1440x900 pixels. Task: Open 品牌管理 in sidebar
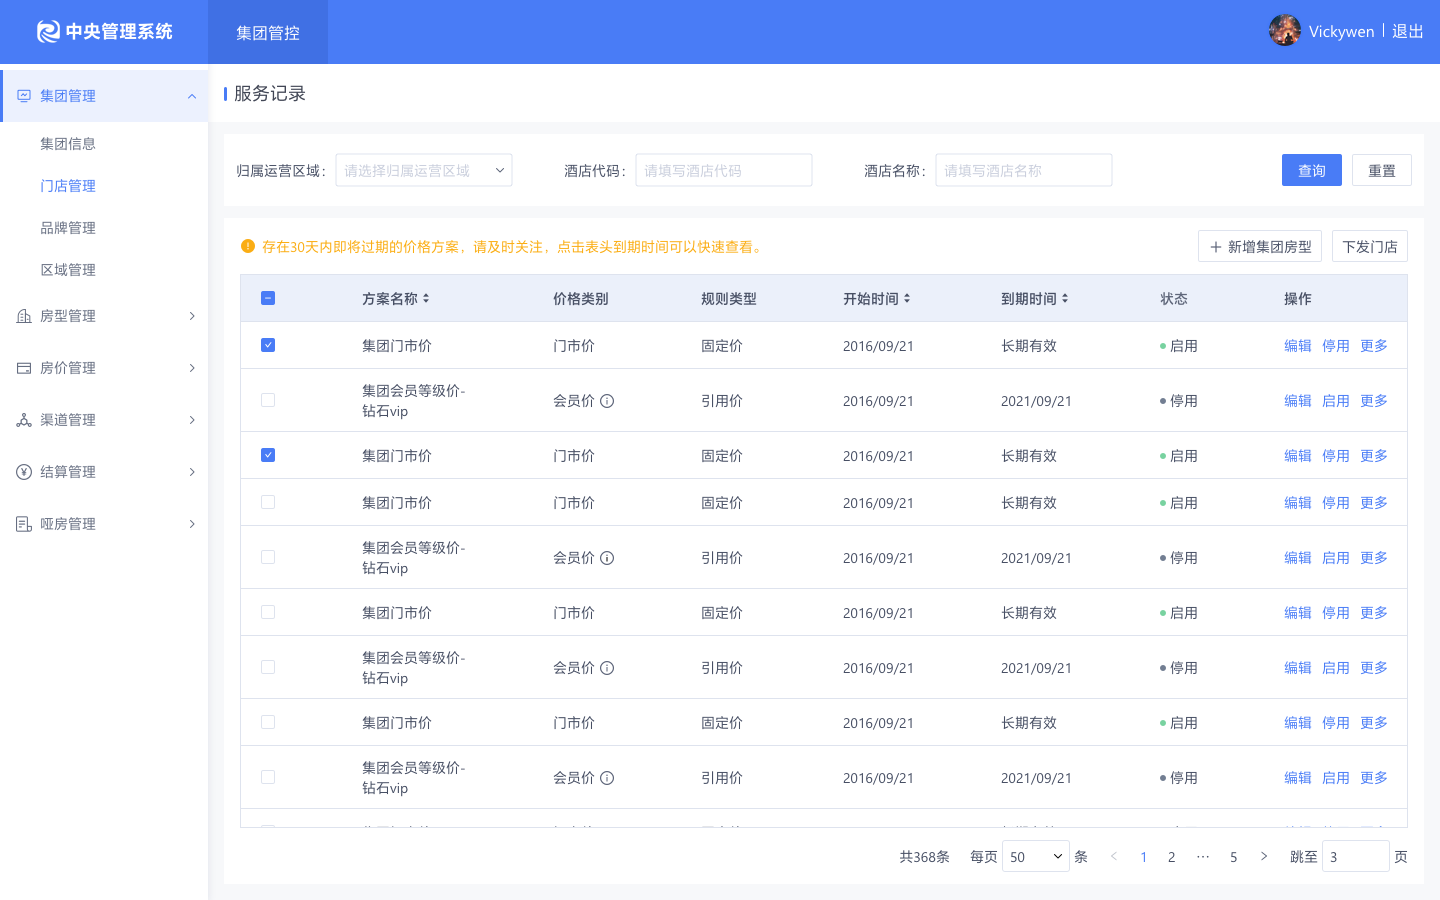coord(68,228)
